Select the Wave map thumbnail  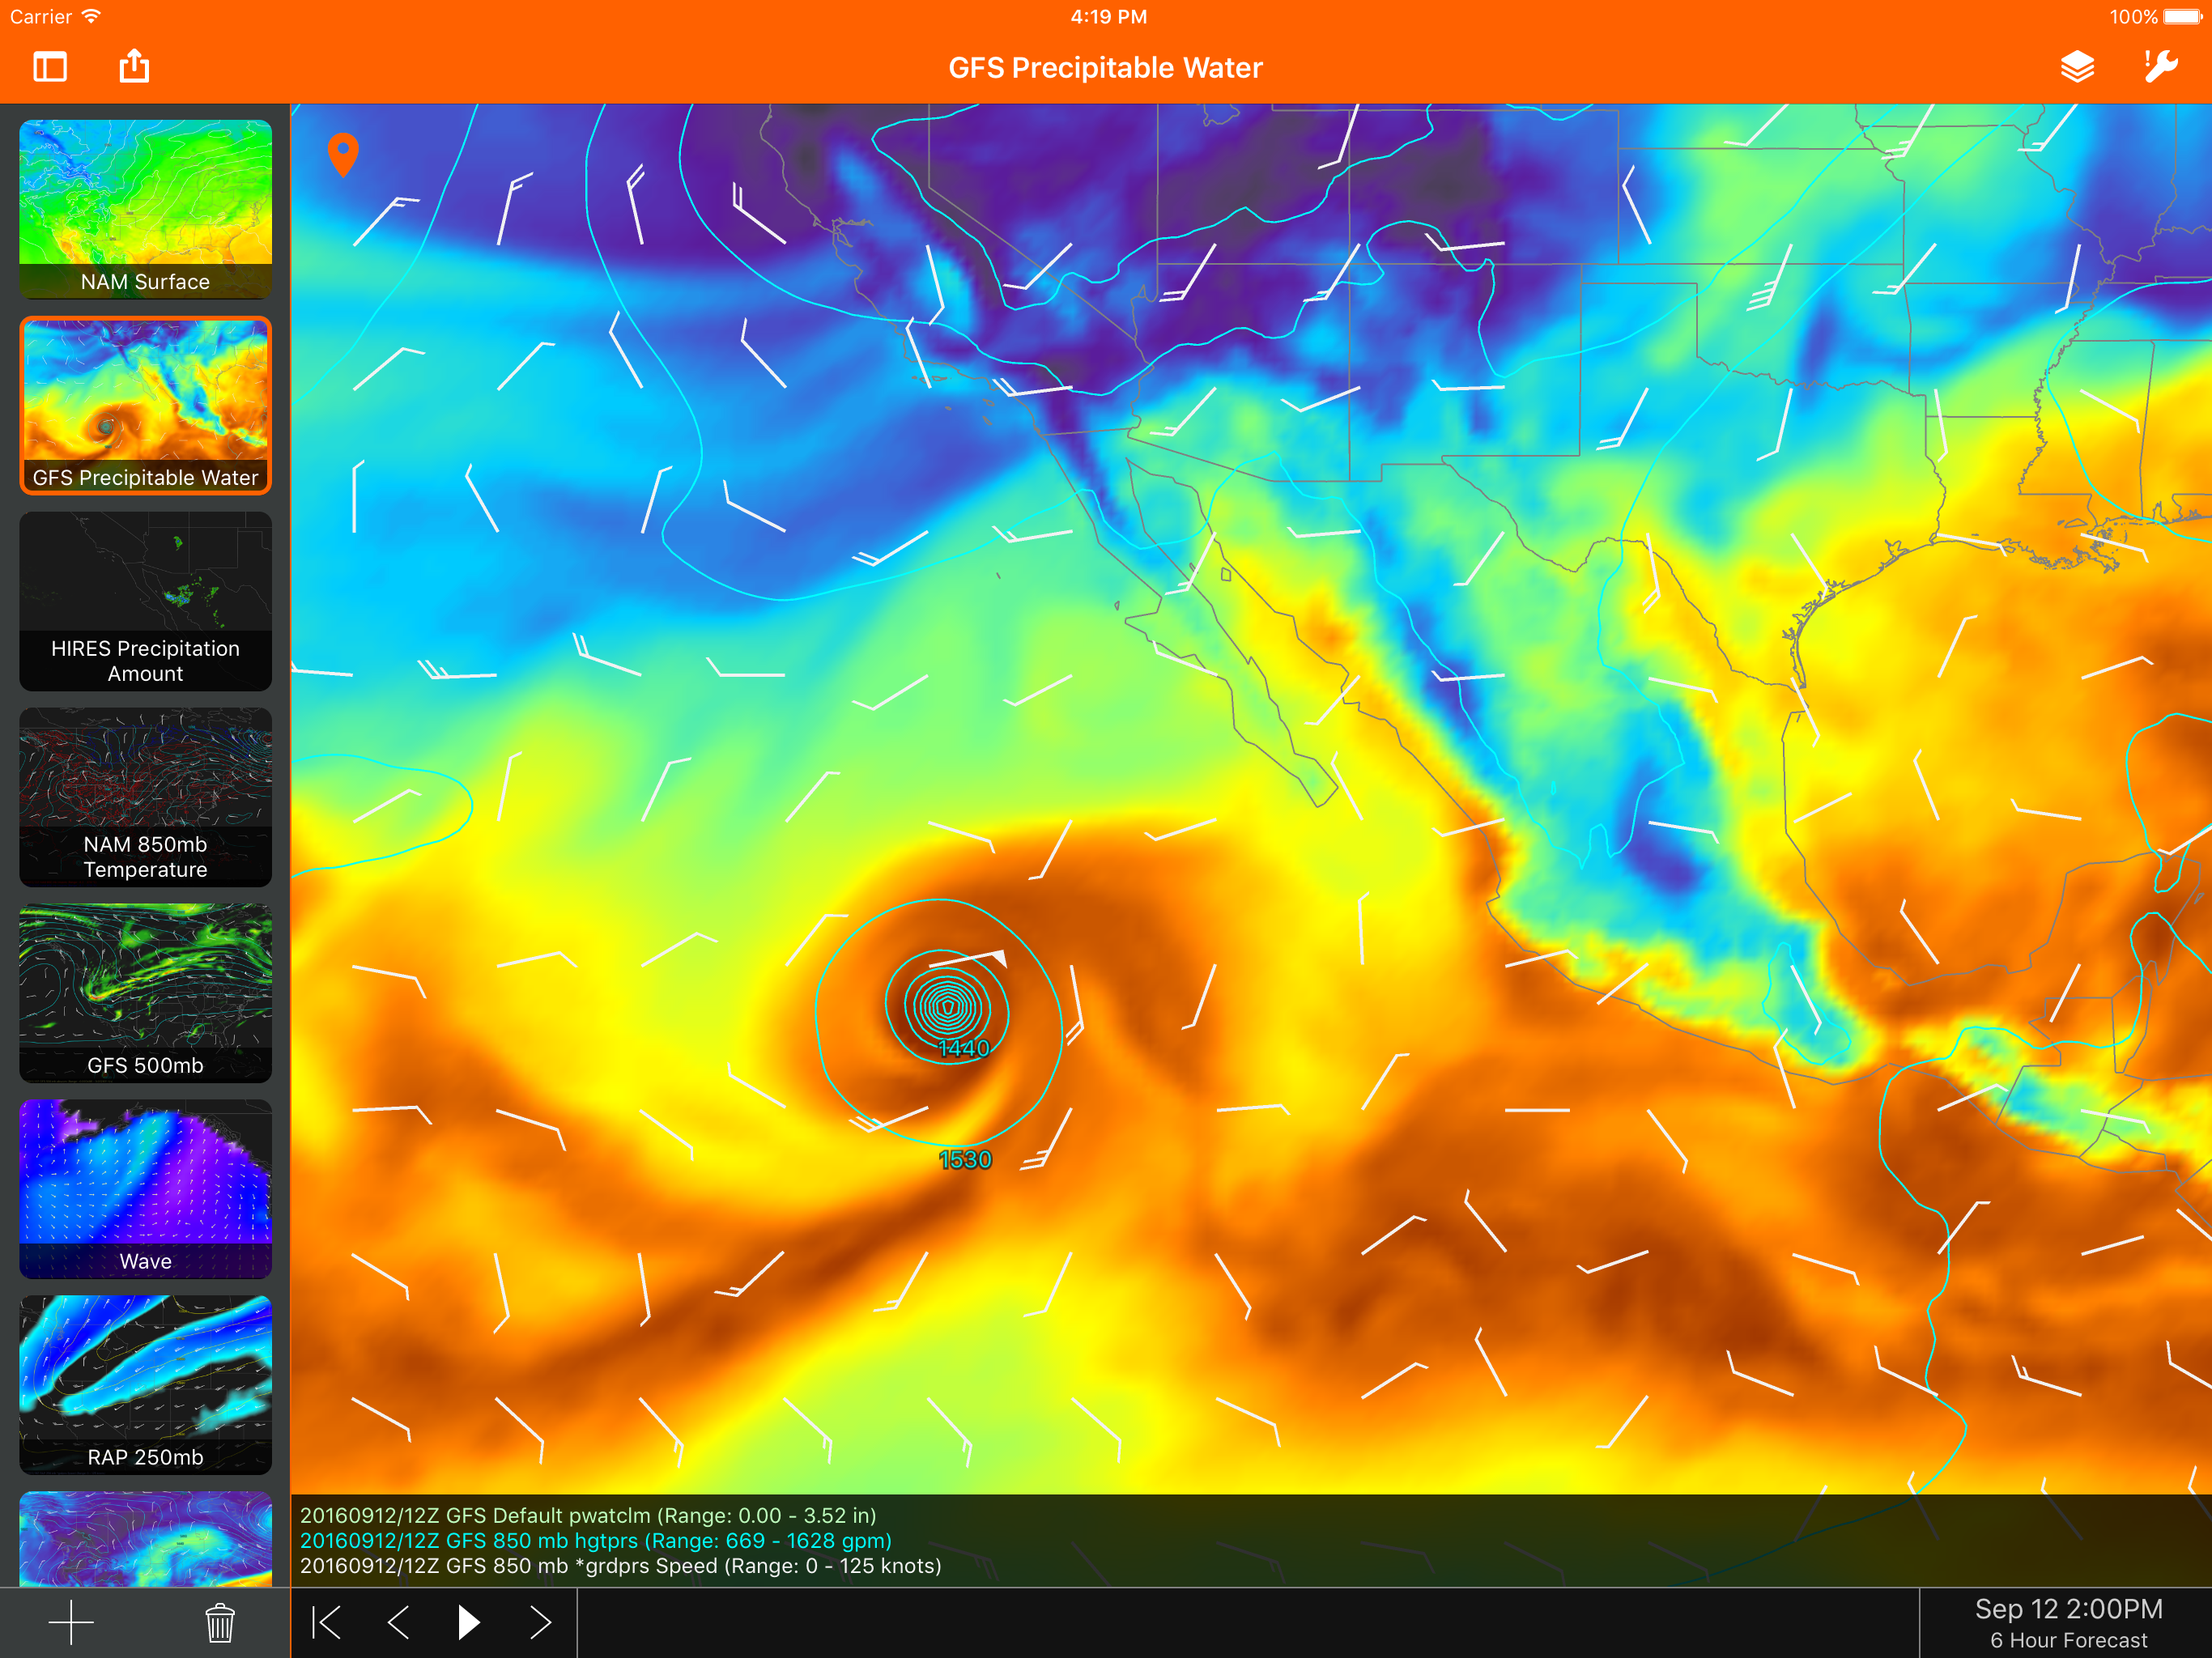pyautogui.click(x=145, y=1188)
